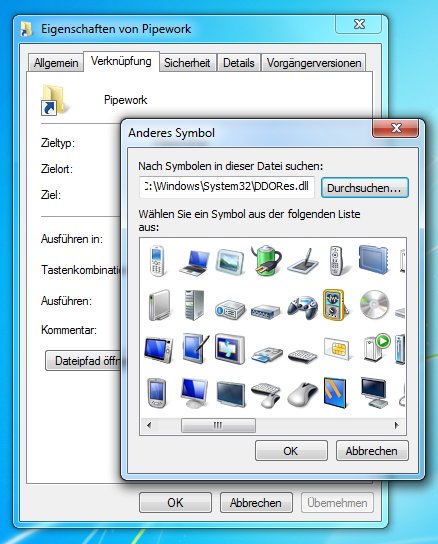This screenshot has width=438, height=544.
Task: Click the Durchsuchen button
Action: point(364,188)
